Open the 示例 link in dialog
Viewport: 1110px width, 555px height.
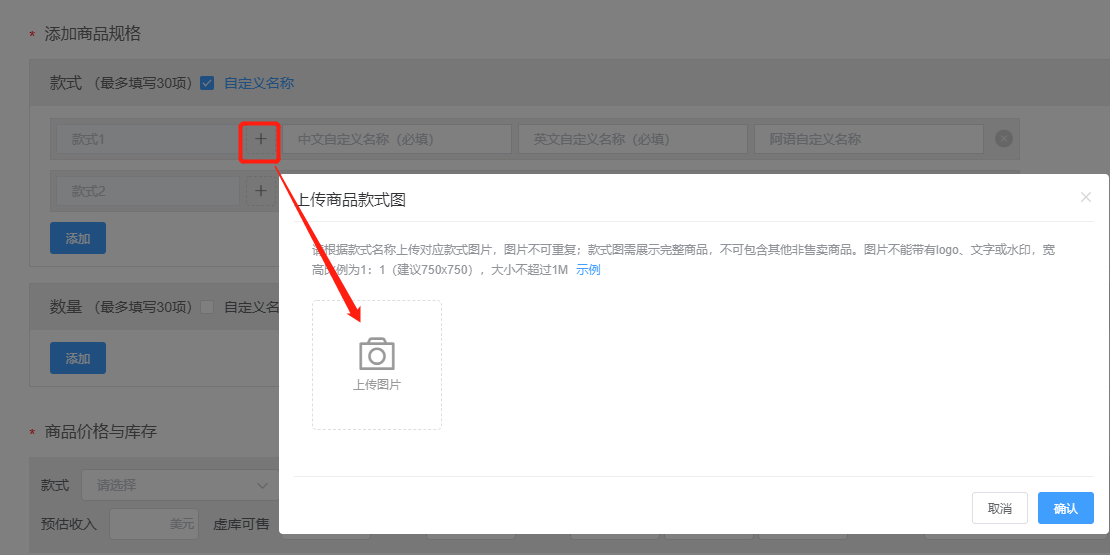pos(588,270)
